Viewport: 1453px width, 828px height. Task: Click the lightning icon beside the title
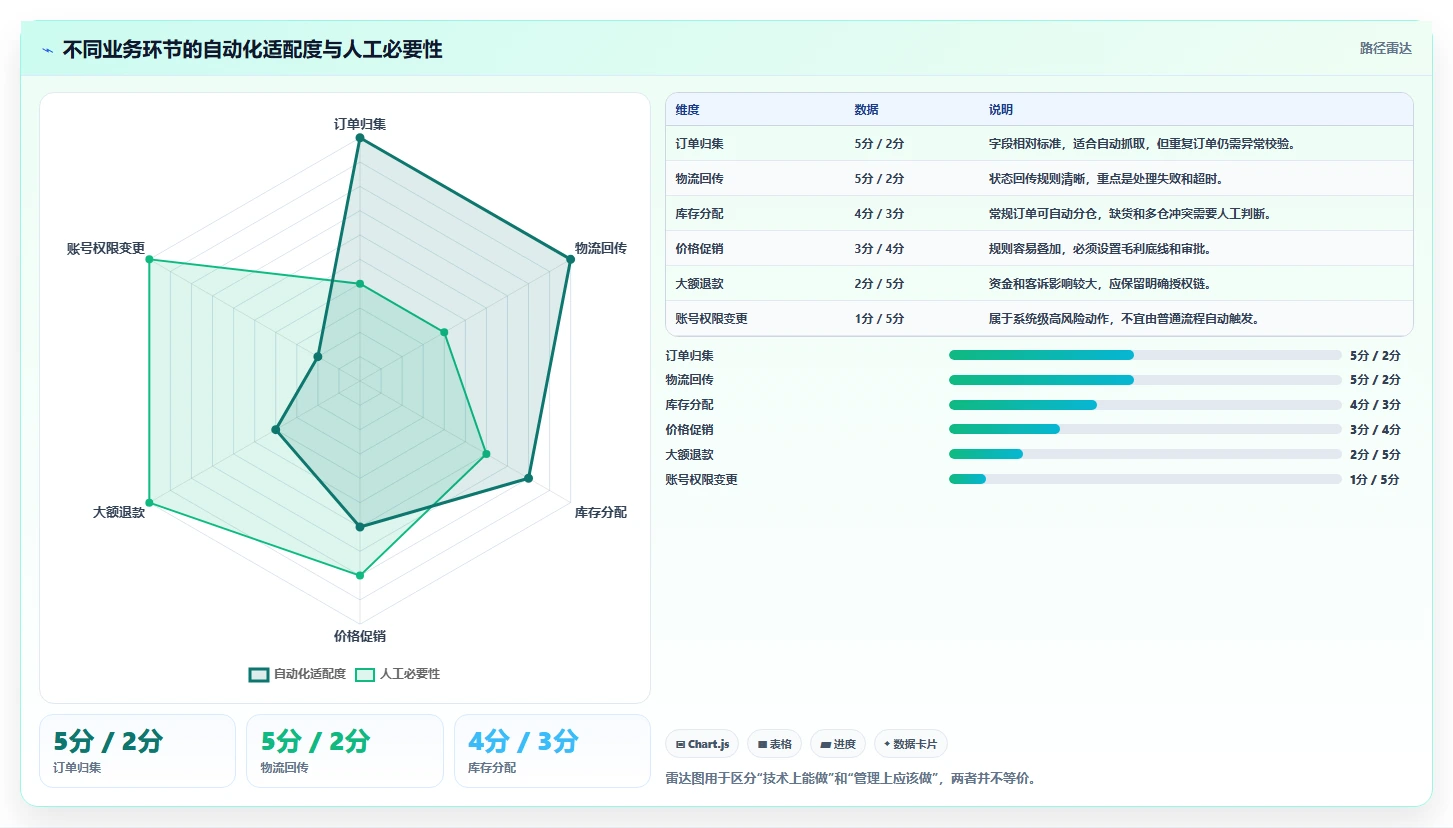click(47, 50)
